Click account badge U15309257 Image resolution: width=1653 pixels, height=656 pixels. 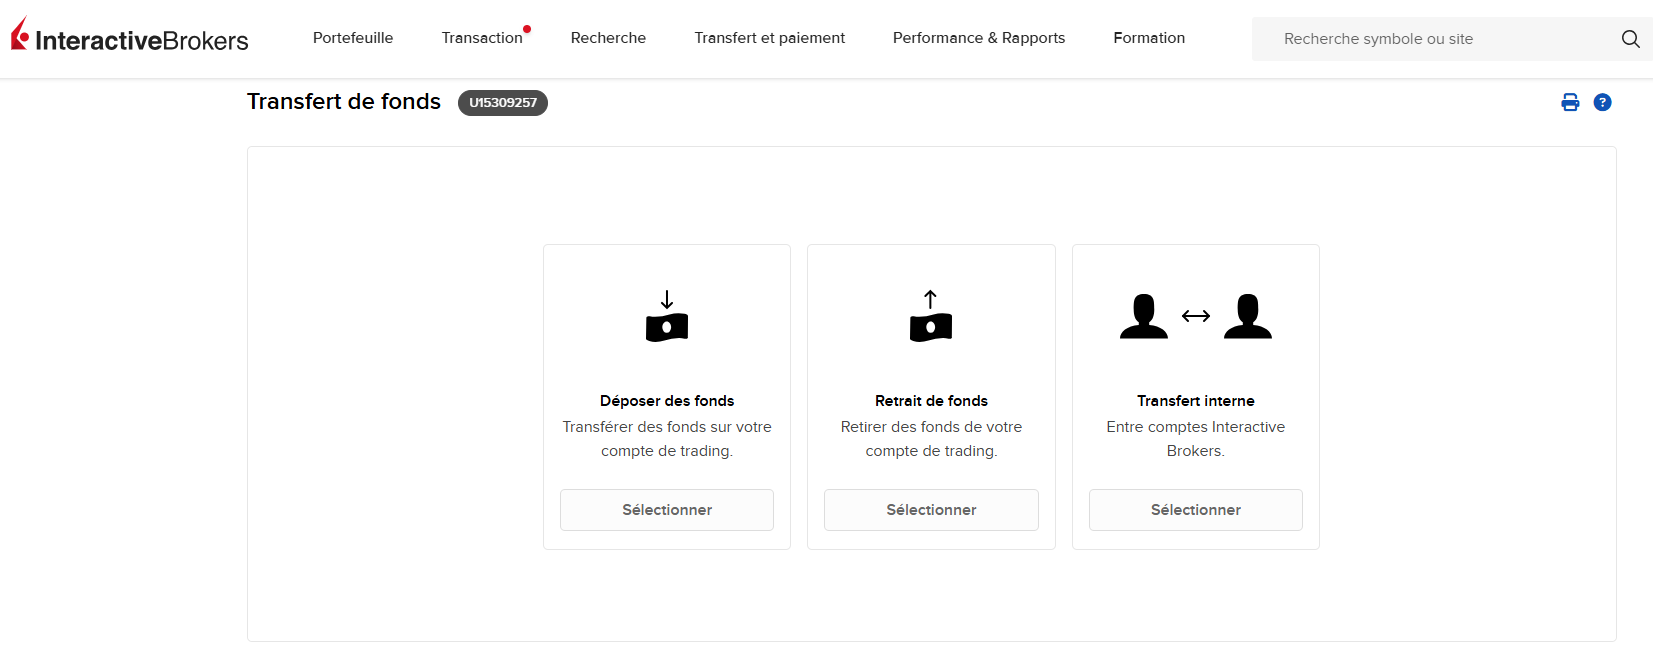pyautogui.click(x=502, y=102)
